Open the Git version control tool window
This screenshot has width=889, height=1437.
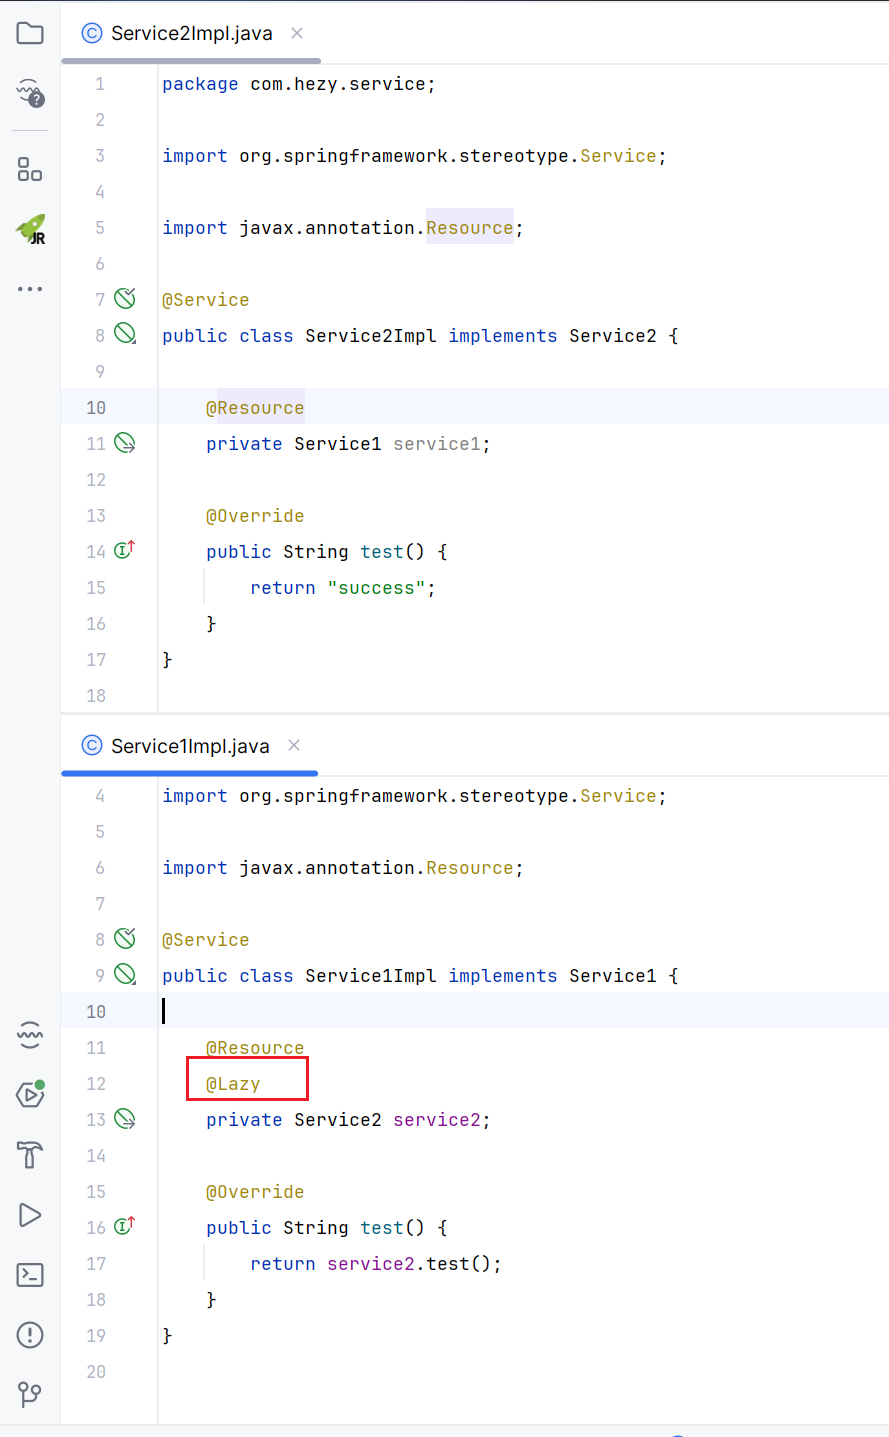tap(30, 1394)
